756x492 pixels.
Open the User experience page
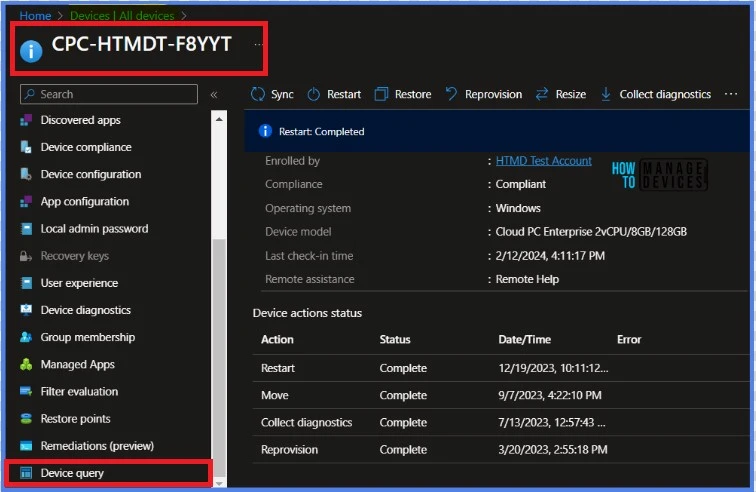(79, 283)
